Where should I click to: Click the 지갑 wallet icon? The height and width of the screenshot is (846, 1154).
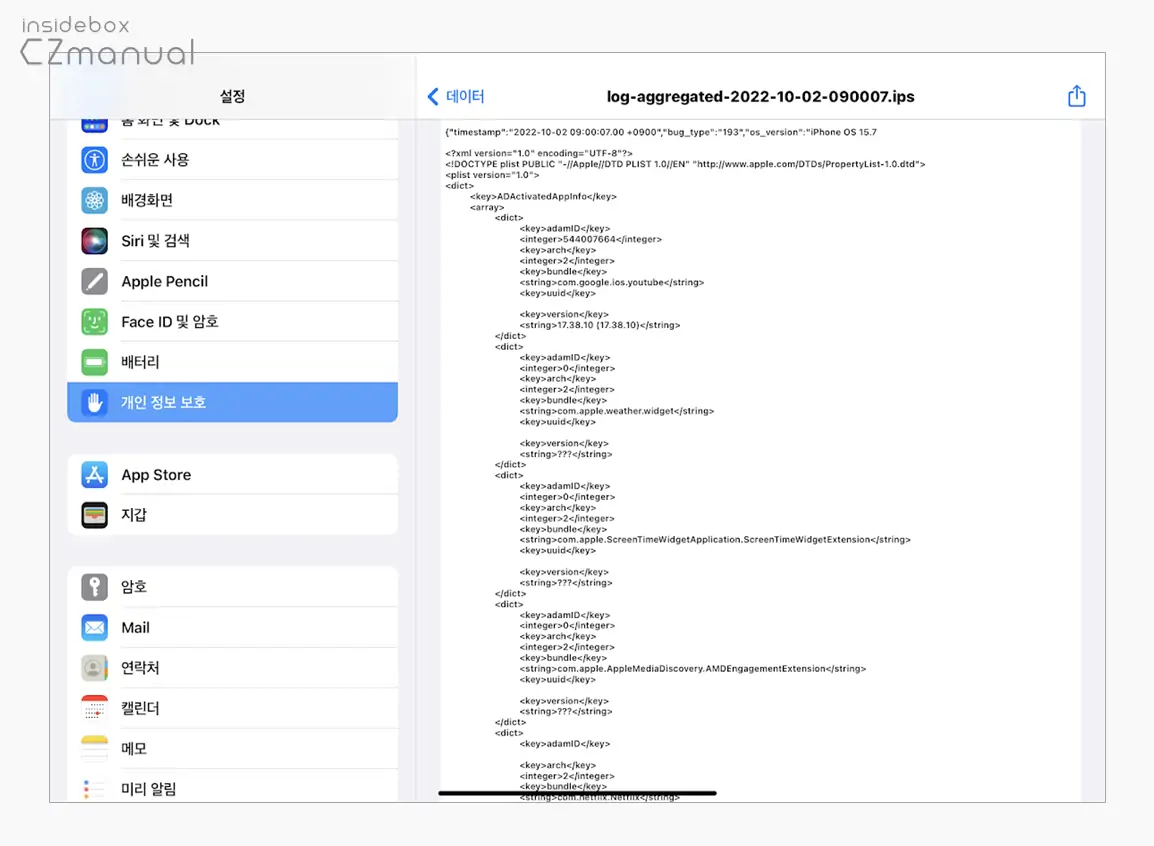pyautogui.click(x=94, y=515)
